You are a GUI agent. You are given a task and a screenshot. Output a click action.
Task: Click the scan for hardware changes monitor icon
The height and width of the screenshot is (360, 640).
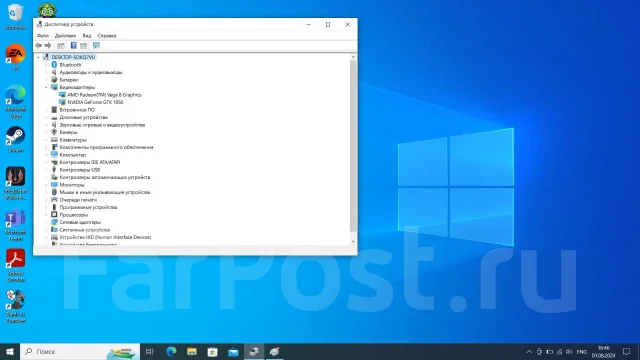96,46
